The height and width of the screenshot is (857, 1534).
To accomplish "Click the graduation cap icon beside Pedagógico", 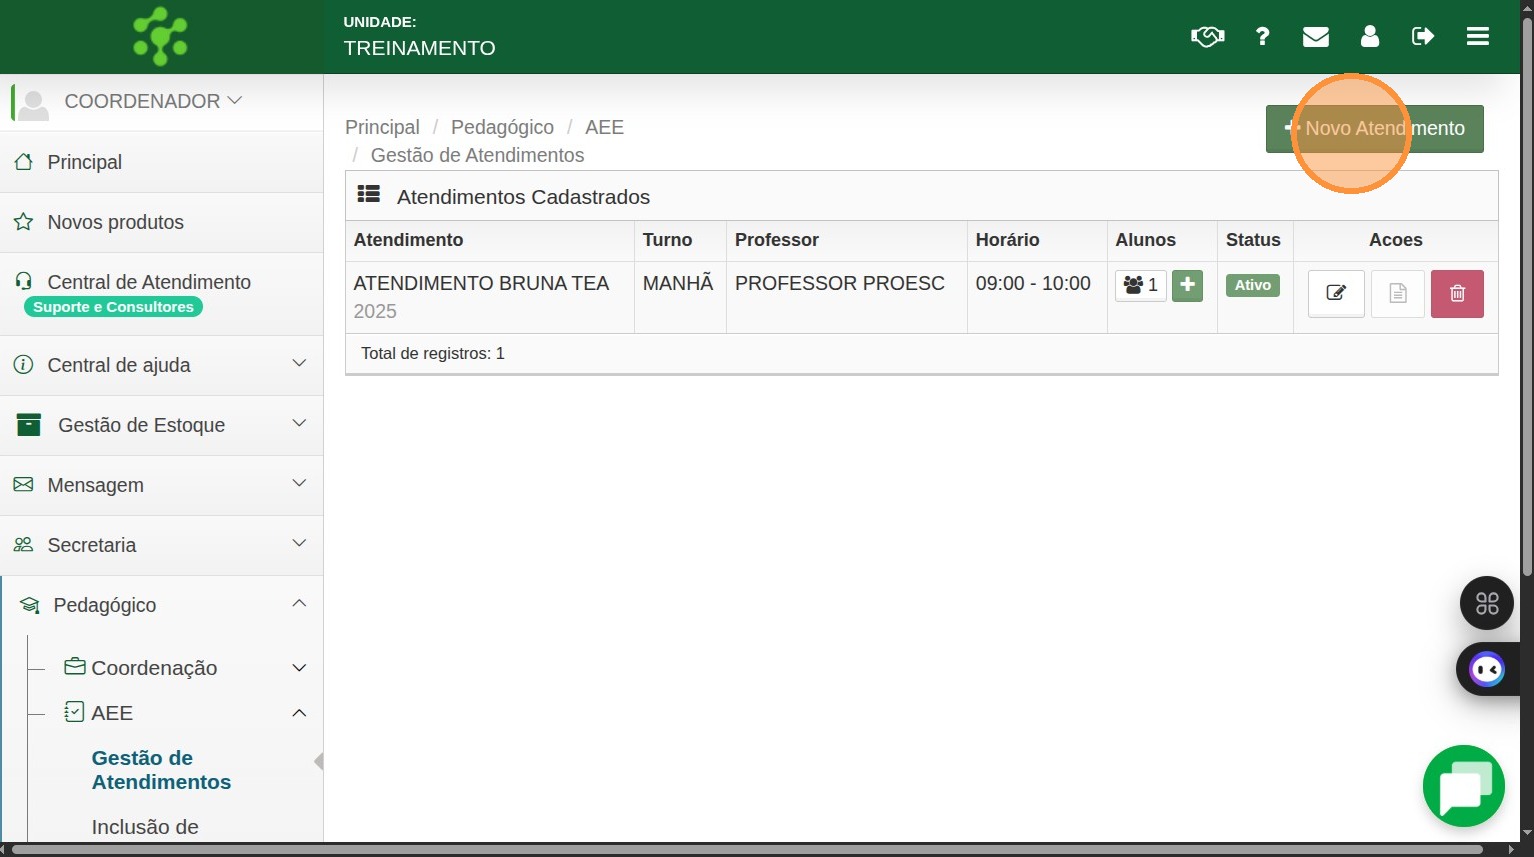I will (30, 605).
